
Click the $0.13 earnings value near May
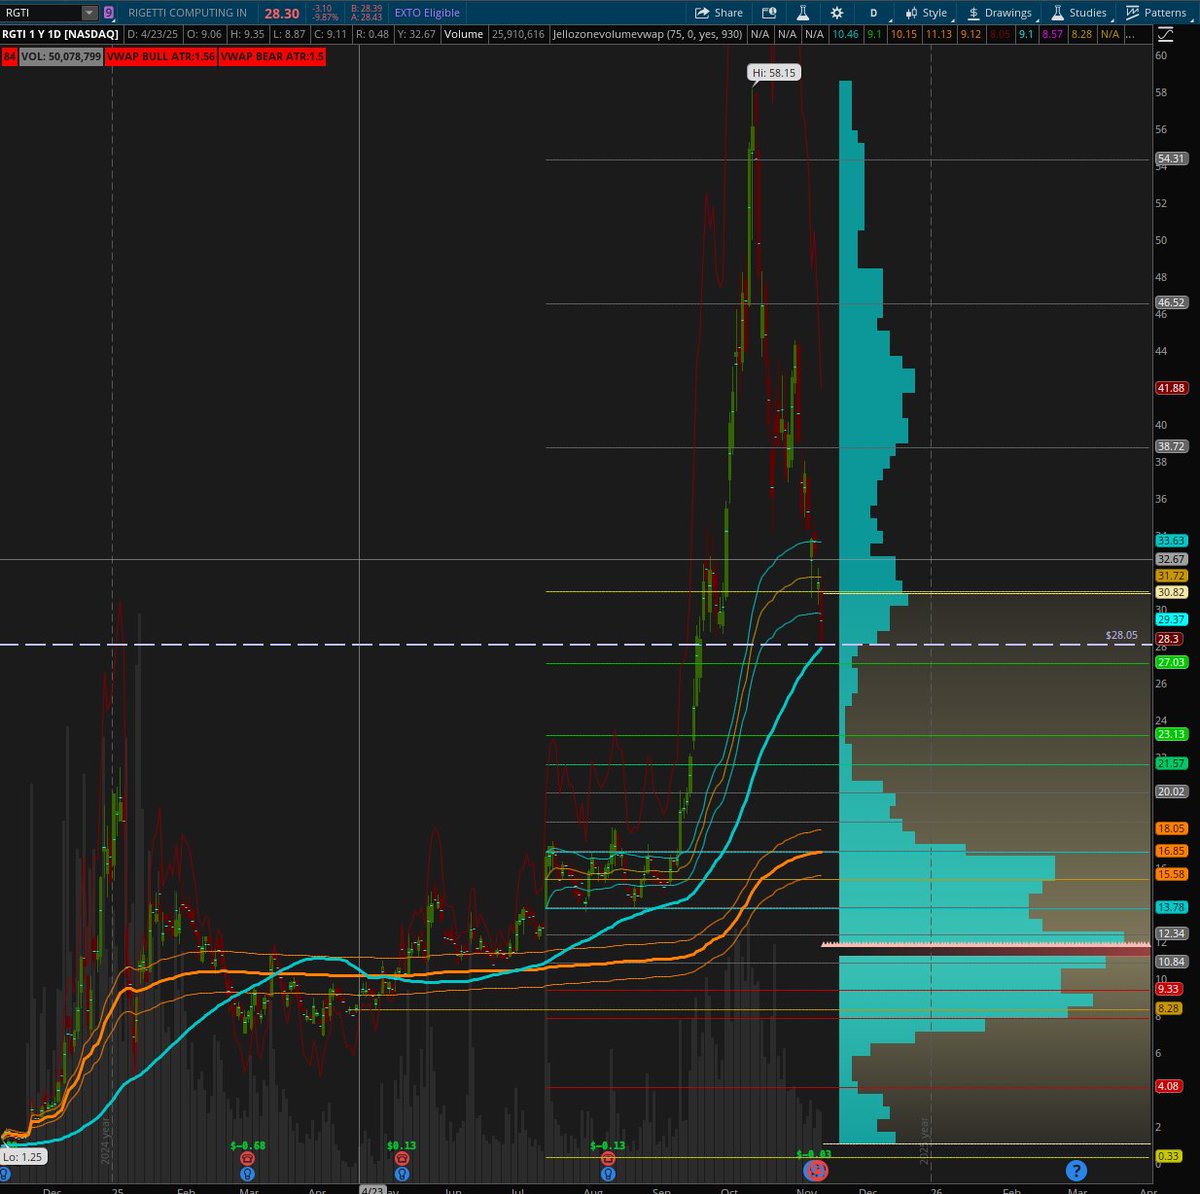click(401, 1145)
